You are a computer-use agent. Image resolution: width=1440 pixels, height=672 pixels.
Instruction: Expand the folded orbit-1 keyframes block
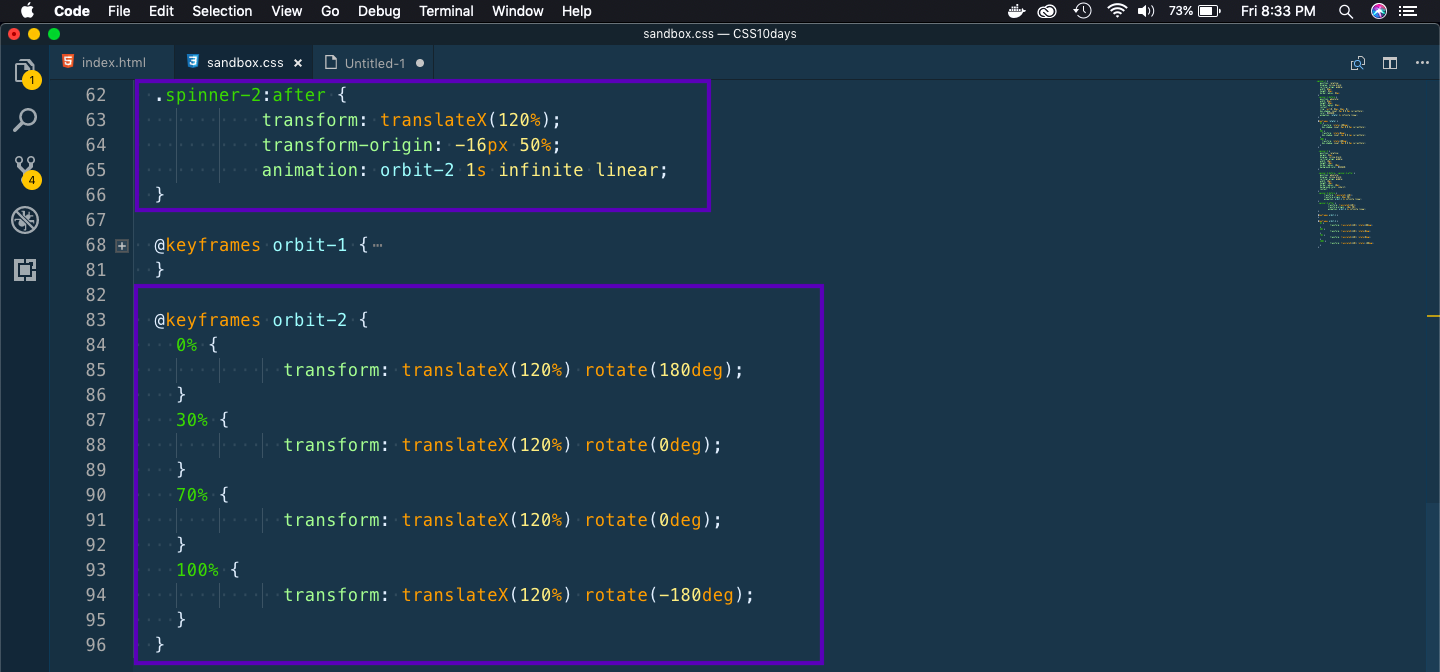coord(122,245)
